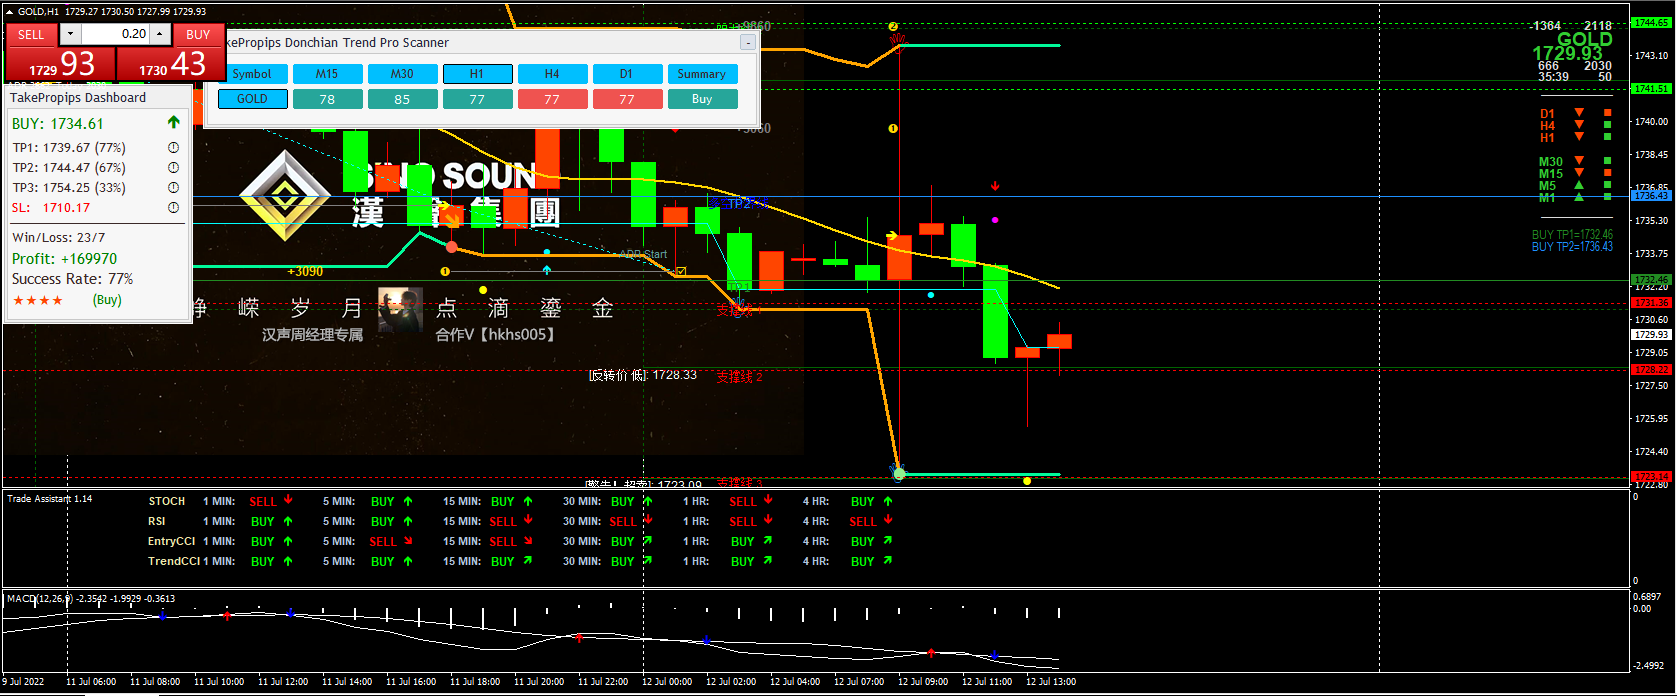Image resolution: width=1677 pixels, height=696 pixels.
Task: Select the H4 timeframe header in scanner
Action: [x=552, y=74]
